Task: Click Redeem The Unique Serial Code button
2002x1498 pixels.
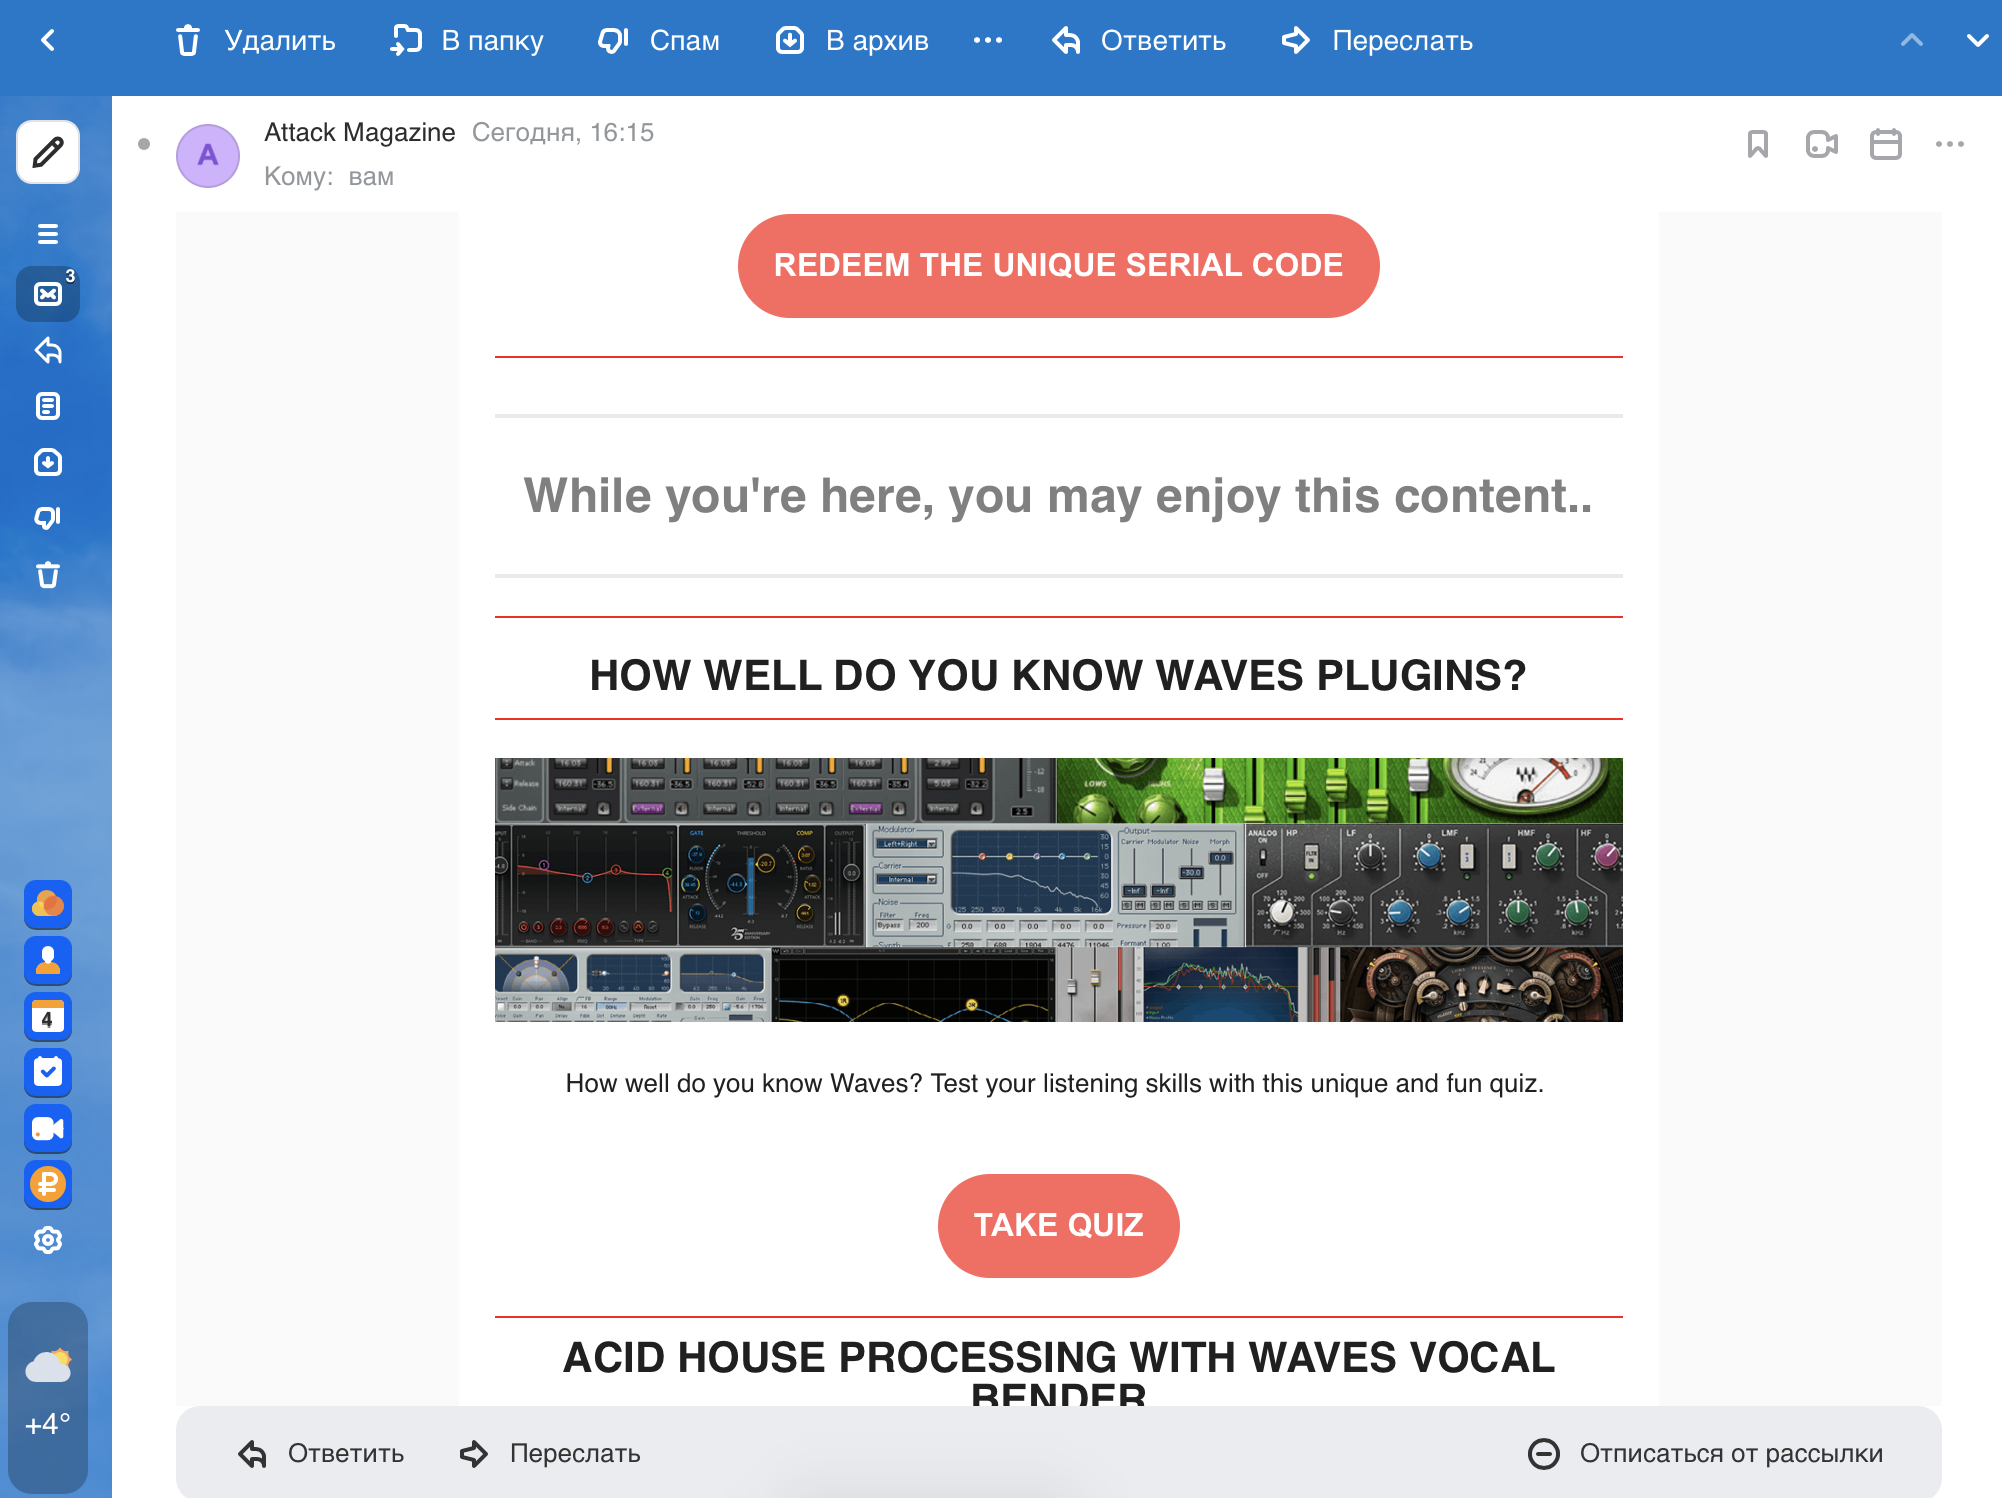Action: (1058, 265)
